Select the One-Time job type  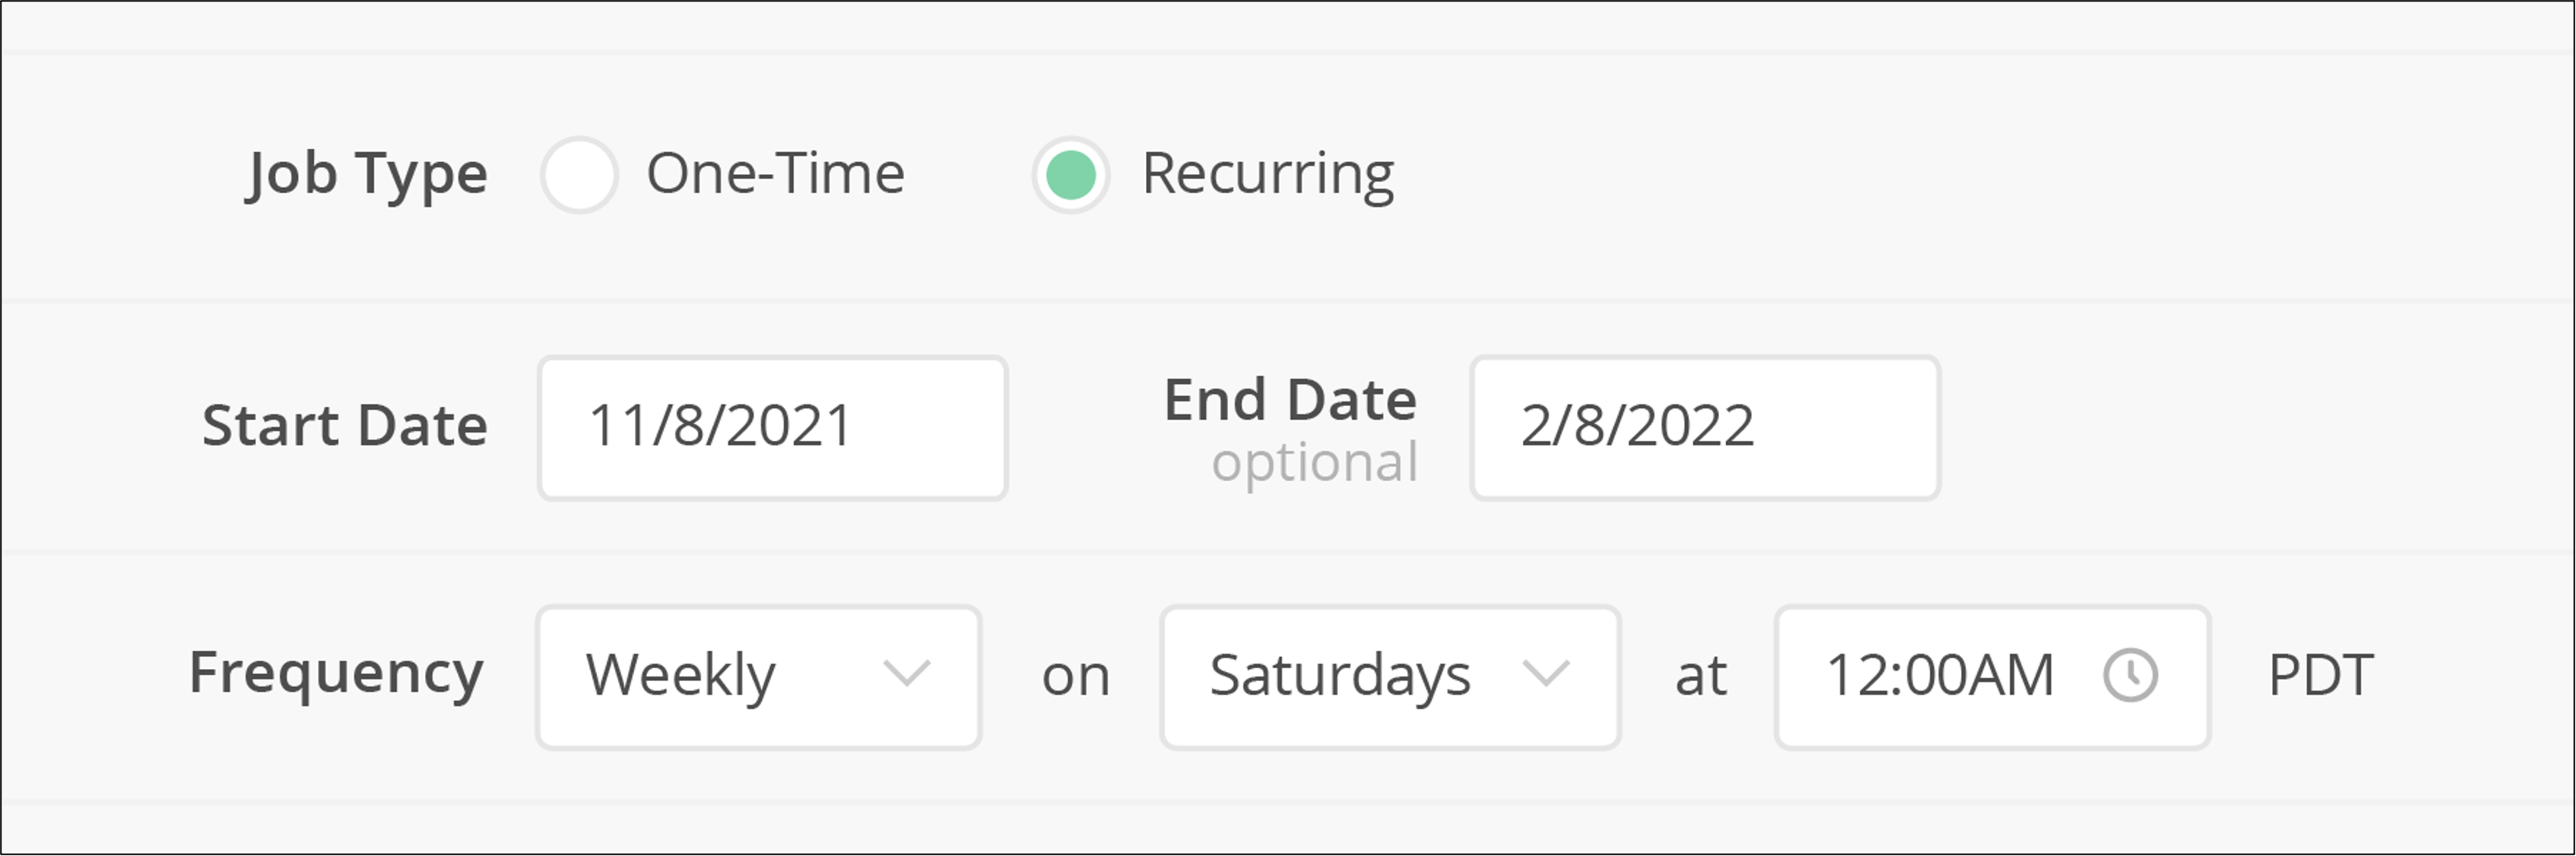click(581, 173)
